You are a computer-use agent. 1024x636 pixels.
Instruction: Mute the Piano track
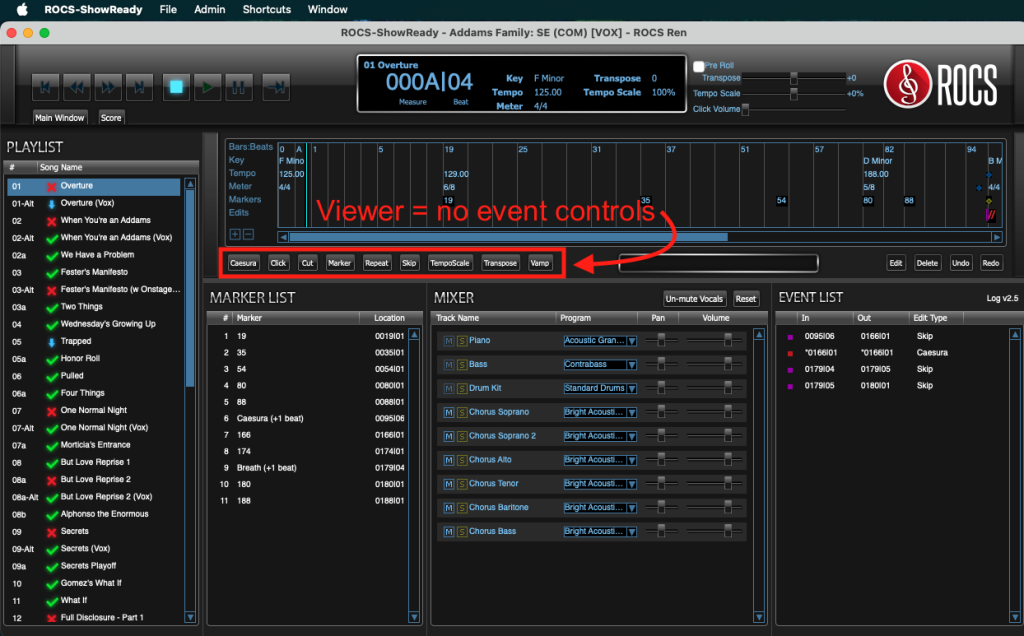(449, 341)
